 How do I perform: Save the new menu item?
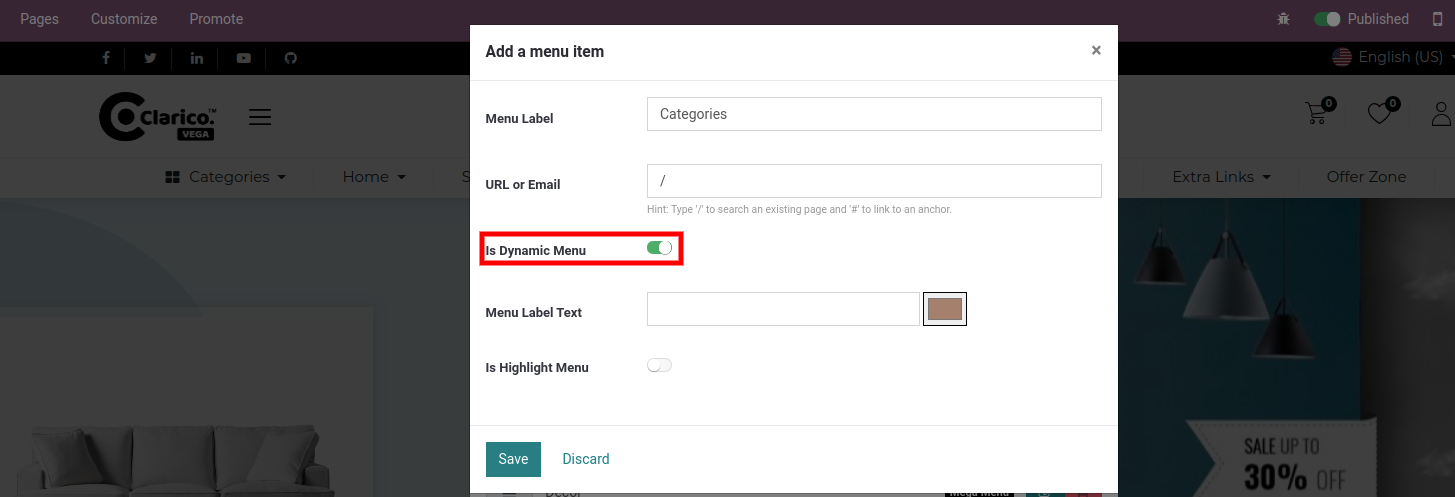[513, 459]
